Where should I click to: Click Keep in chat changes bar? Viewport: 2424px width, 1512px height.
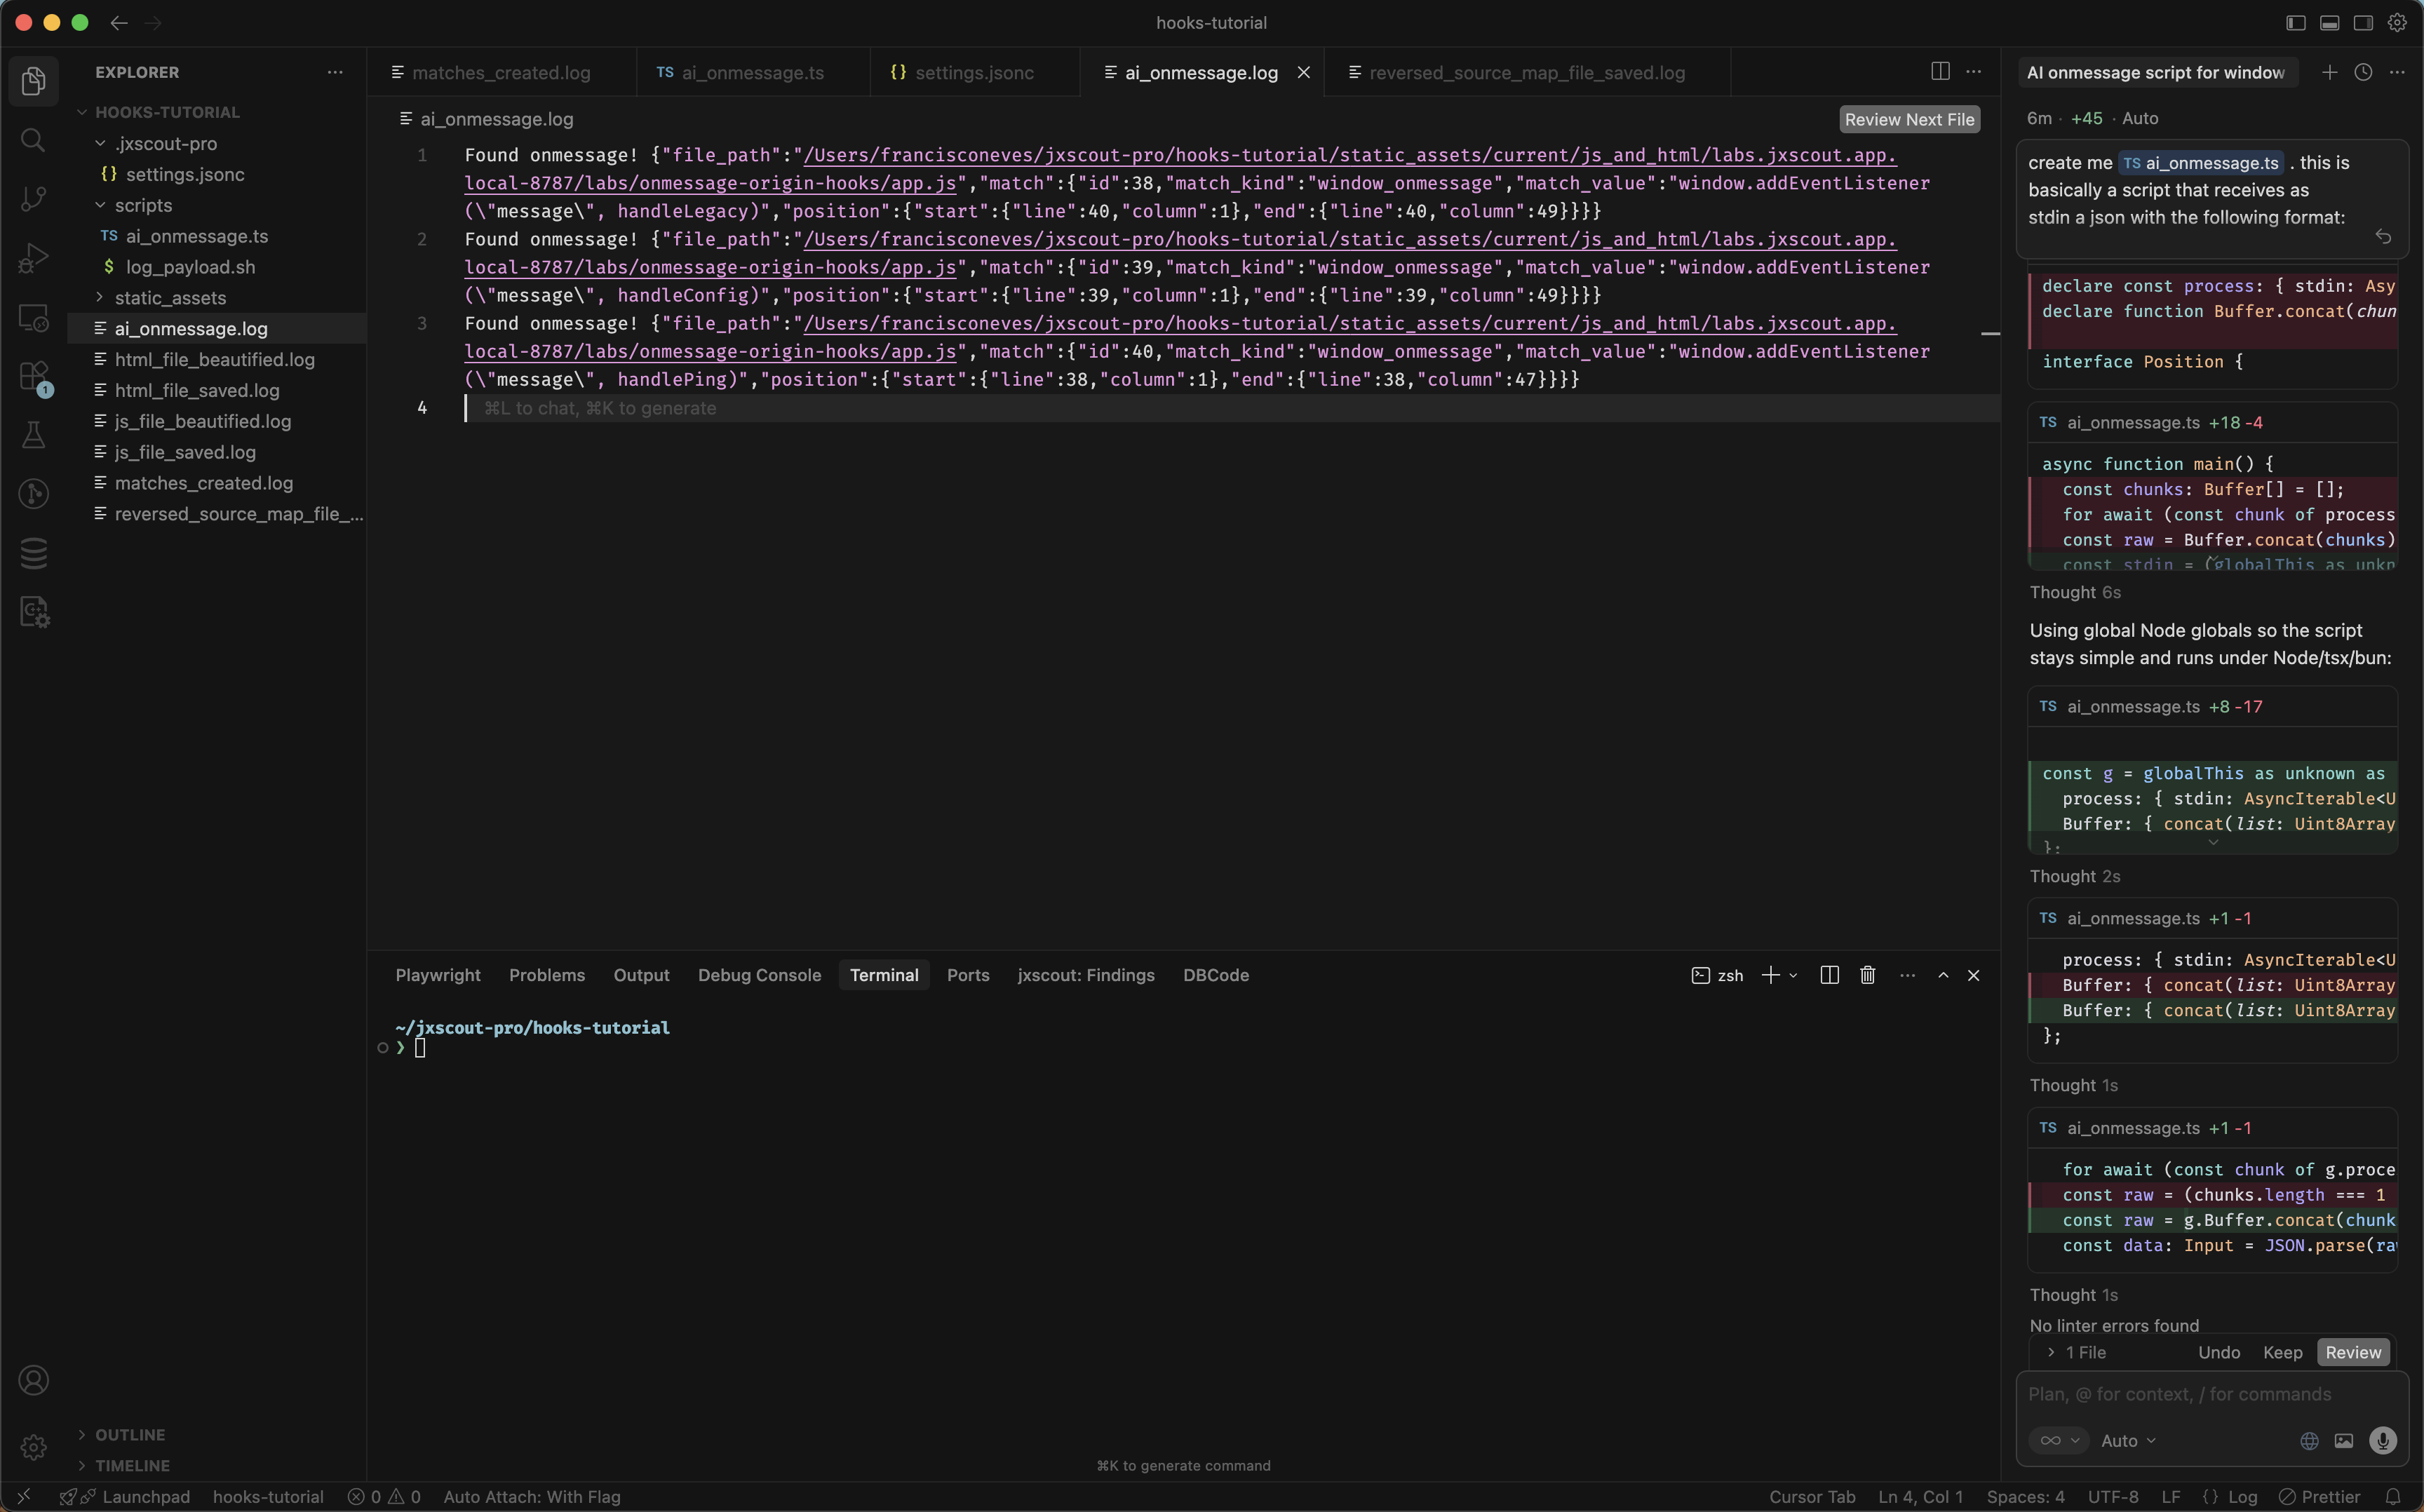[x=2282, y=1352]
